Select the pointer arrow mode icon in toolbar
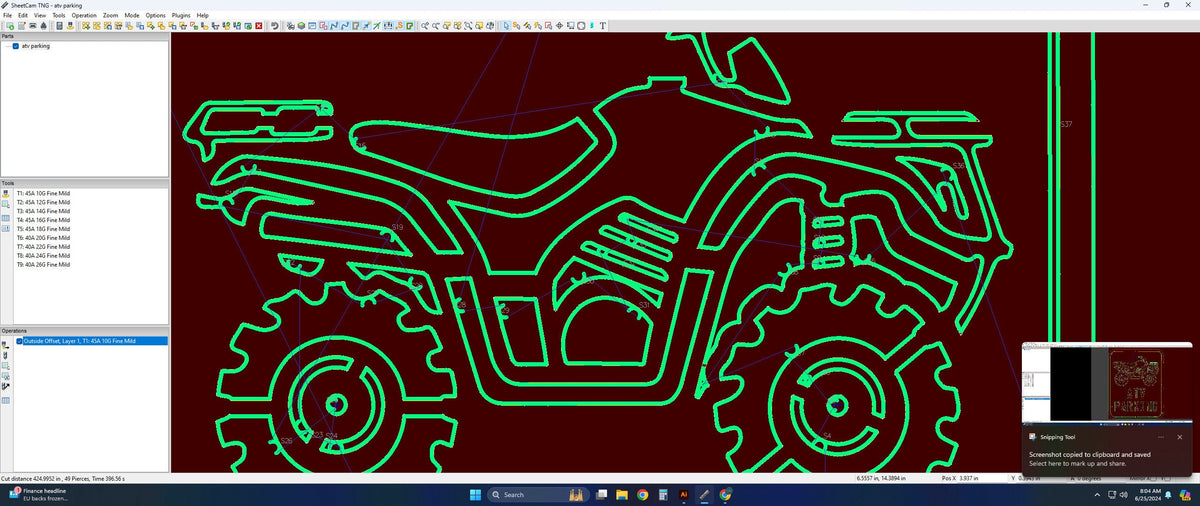 click(505, 26)
